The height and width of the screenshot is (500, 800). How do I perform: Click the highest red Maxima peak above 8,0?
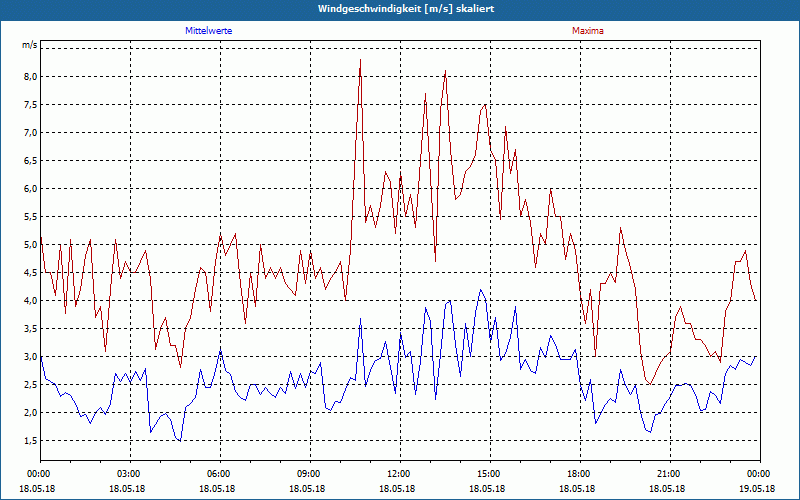pyautogui.click(x=360, y=60)
